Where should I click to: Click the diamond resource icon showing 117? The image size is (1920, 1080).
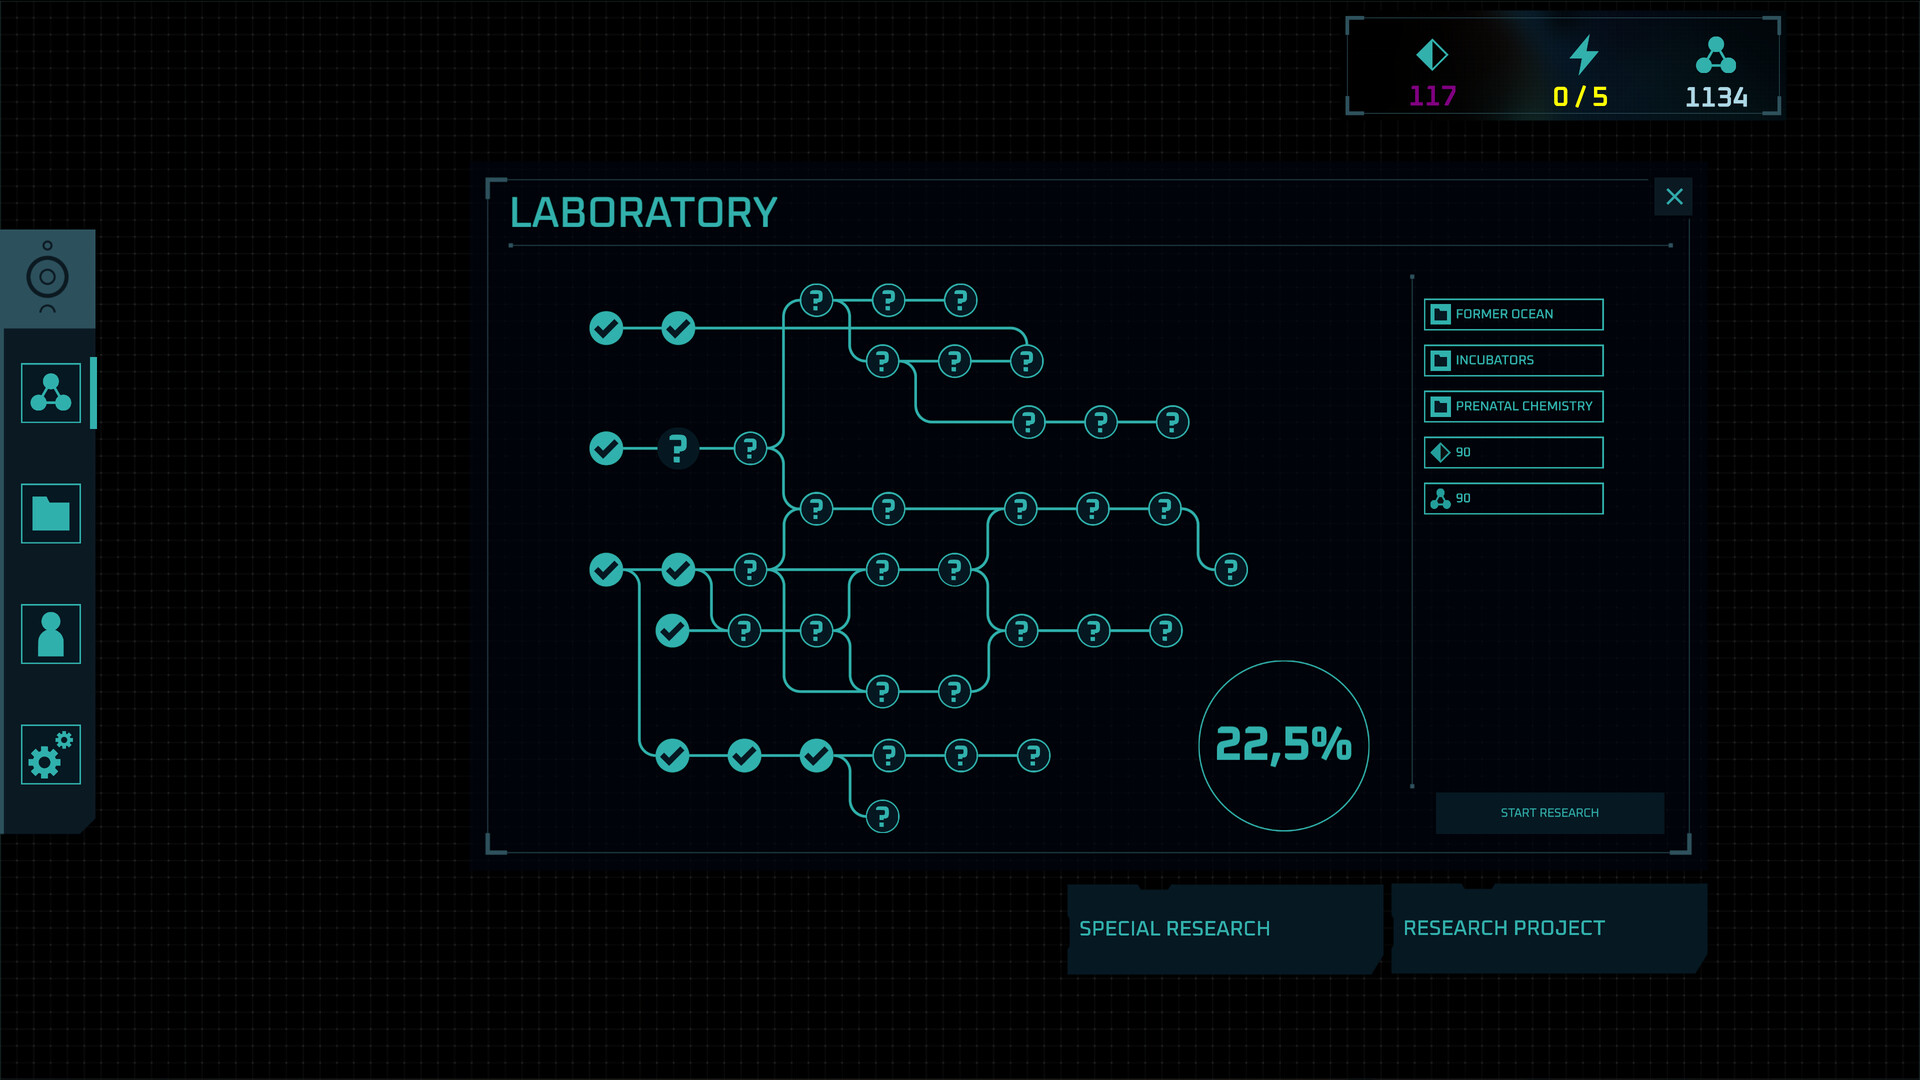tap(1433, 57)
